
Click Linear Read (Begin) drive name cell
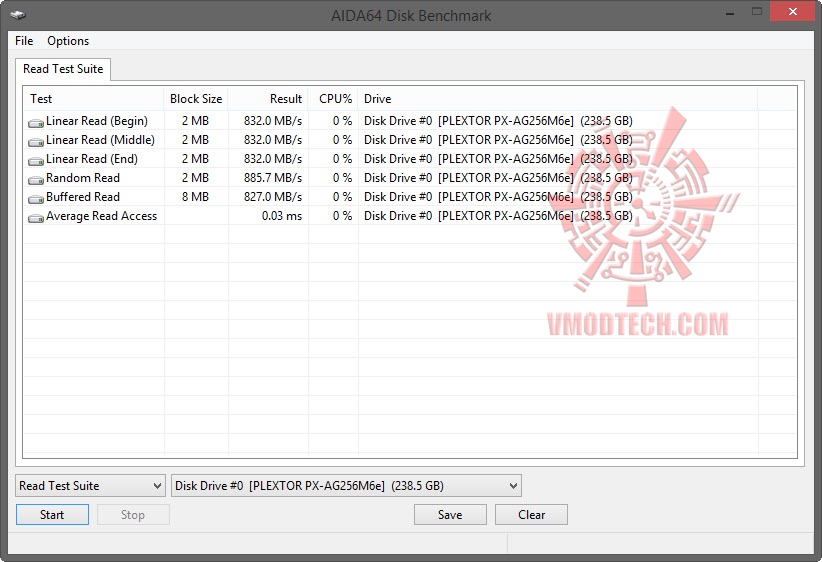(x=498, y=121)
